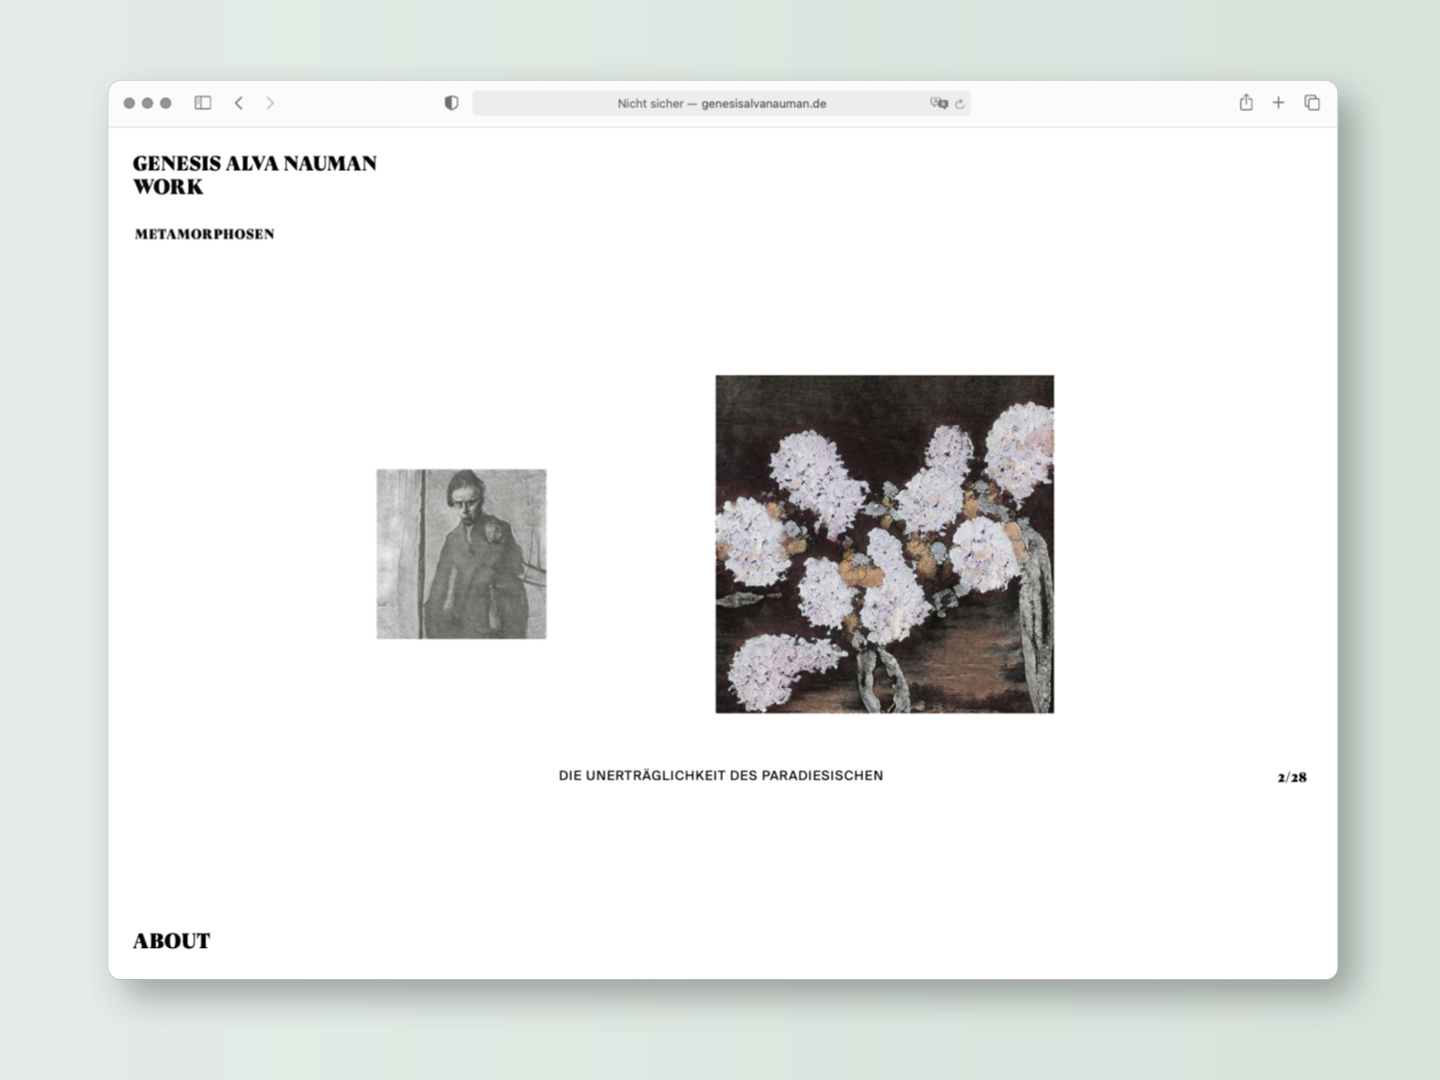Add a new tab
This screenshot has width=1440, height=1080.
pyautogui.click(x=1278, y=102)
